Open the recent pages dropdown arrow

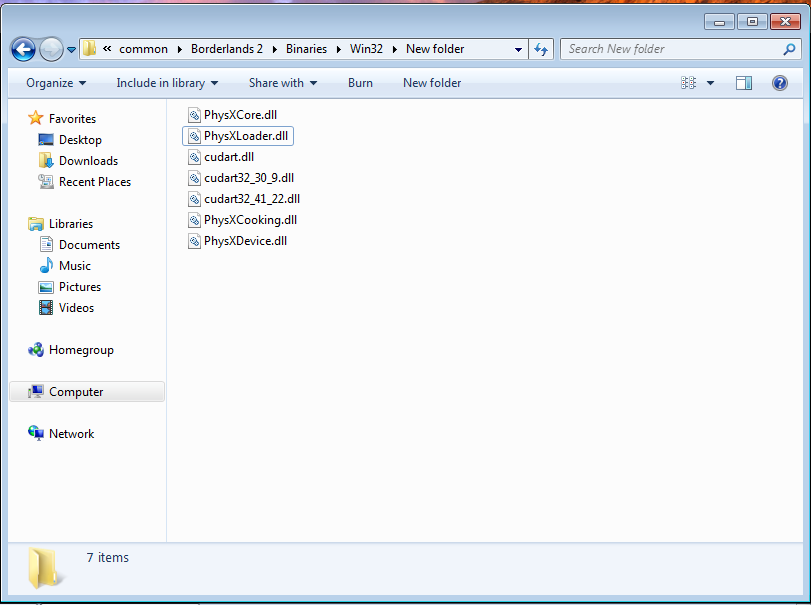pyautogui.click(x=71, y=50)
